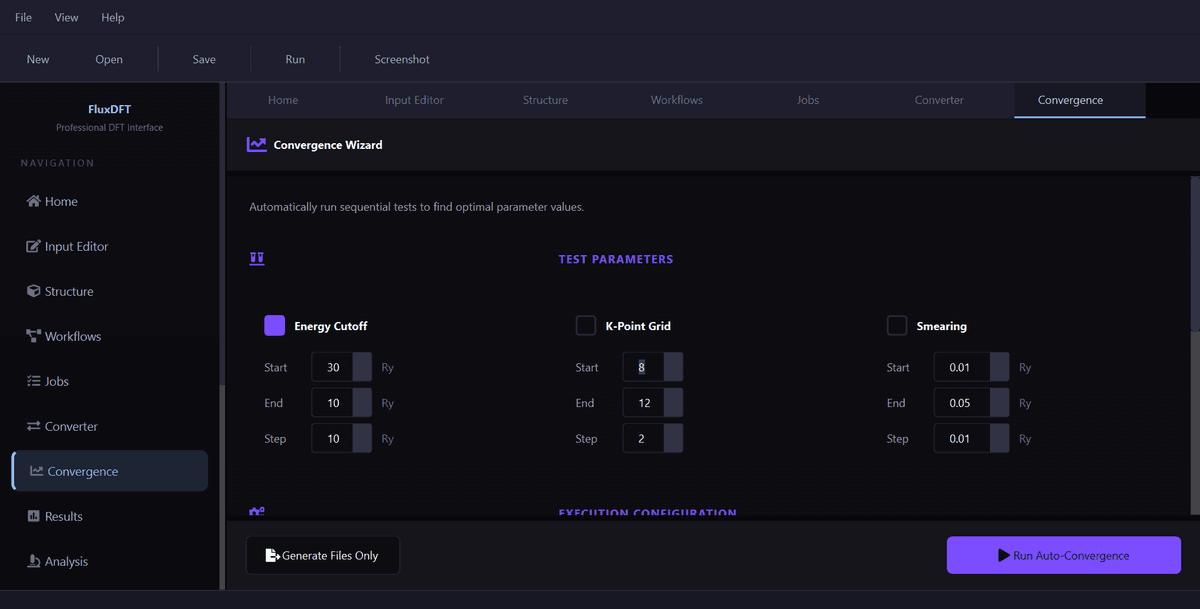1200x609 pixels.
Task: Open Workflows from the sidebar icon
Action: point(34,337)
